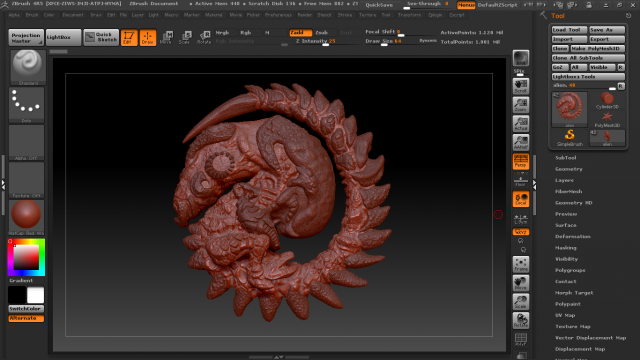Toggle the Zadd mode

[301, 32]
